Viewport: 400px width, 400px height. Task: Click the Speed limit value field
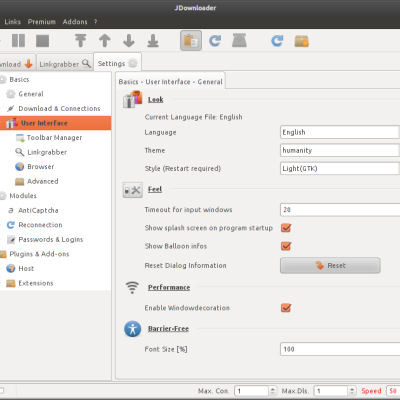point(393,391)
